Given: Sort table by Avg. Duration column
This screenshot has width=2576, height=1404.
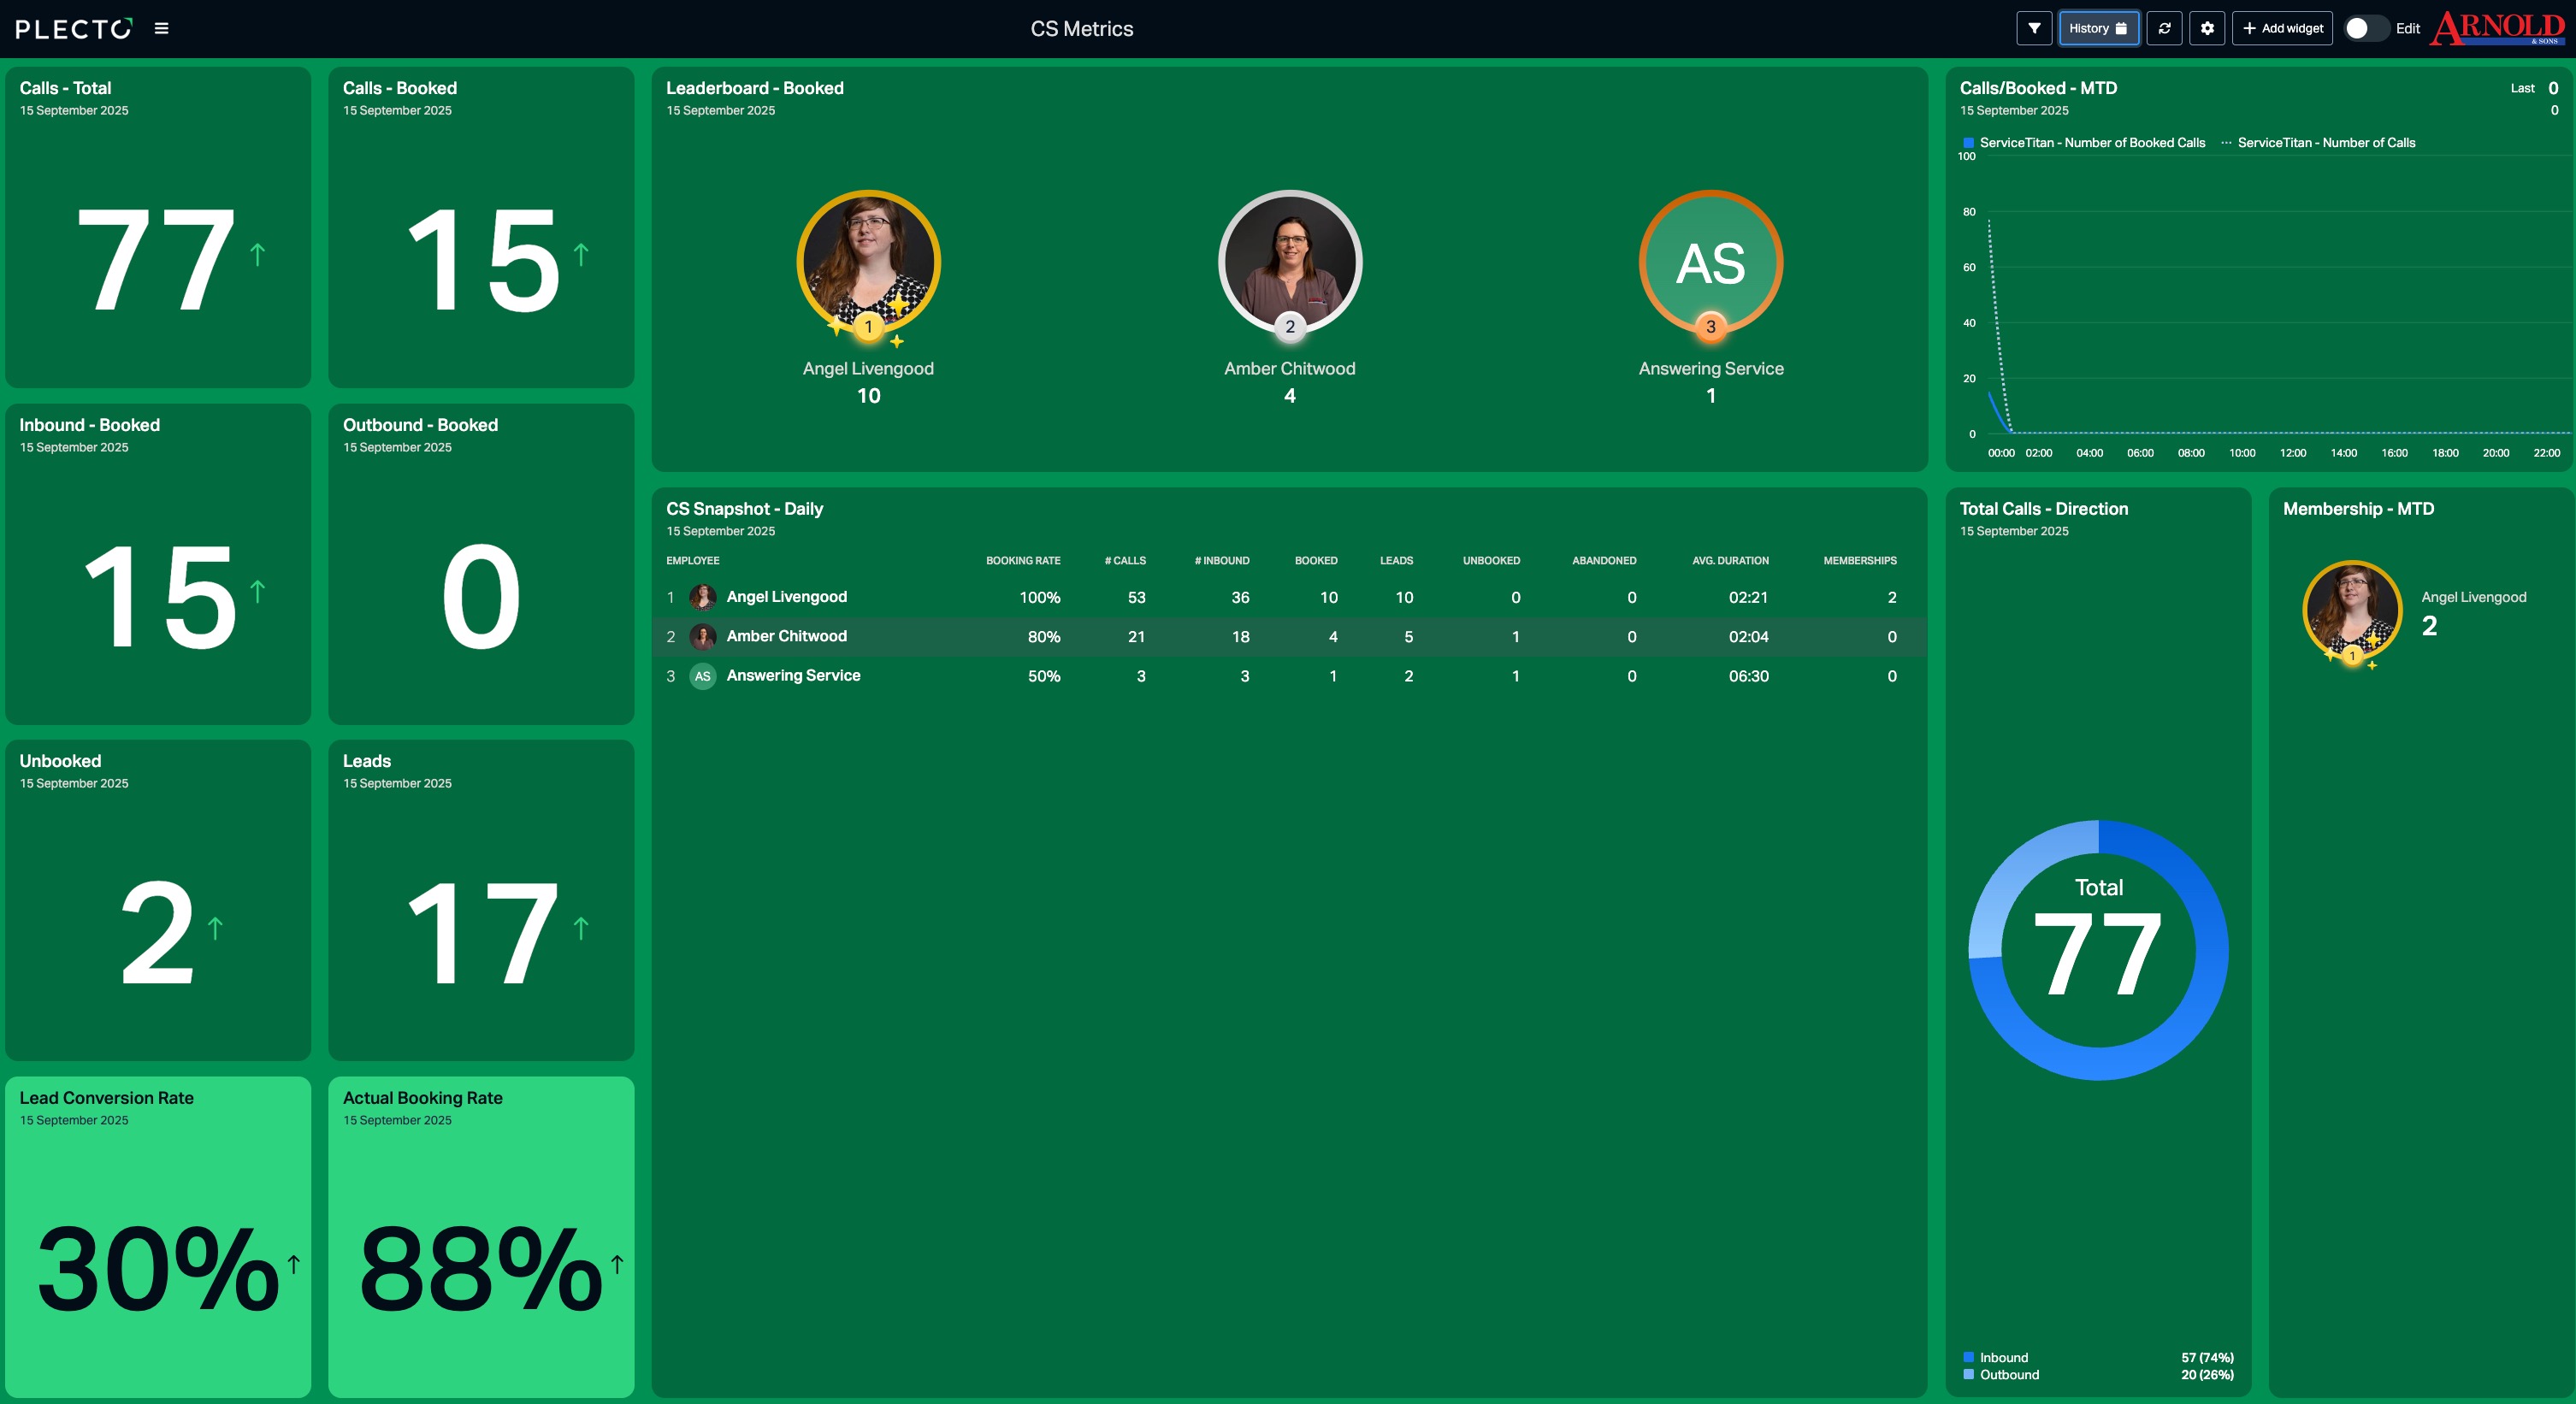Looking at the screenshot, I should 1730,561.
